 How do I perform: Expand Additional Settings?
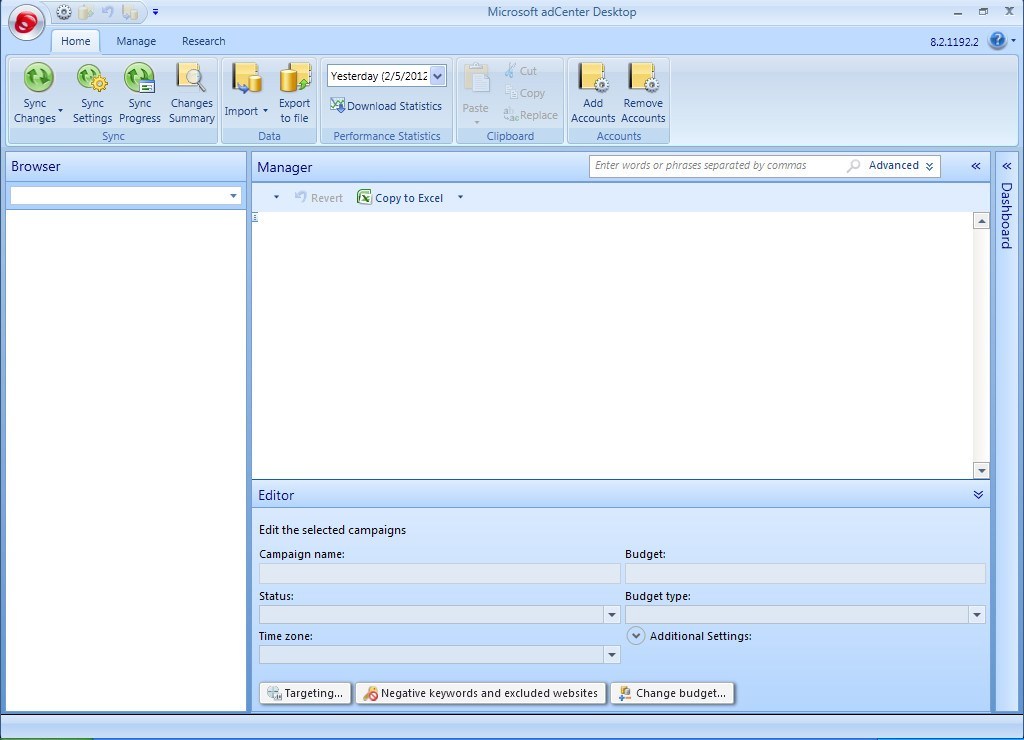(x=635, y=635)
